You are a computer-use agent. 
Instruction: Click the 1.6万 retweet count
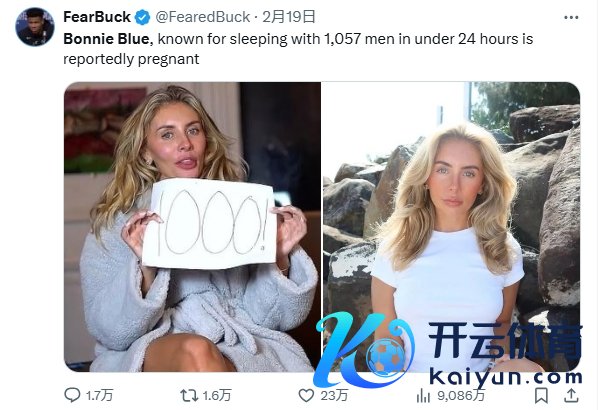[217, 396]
